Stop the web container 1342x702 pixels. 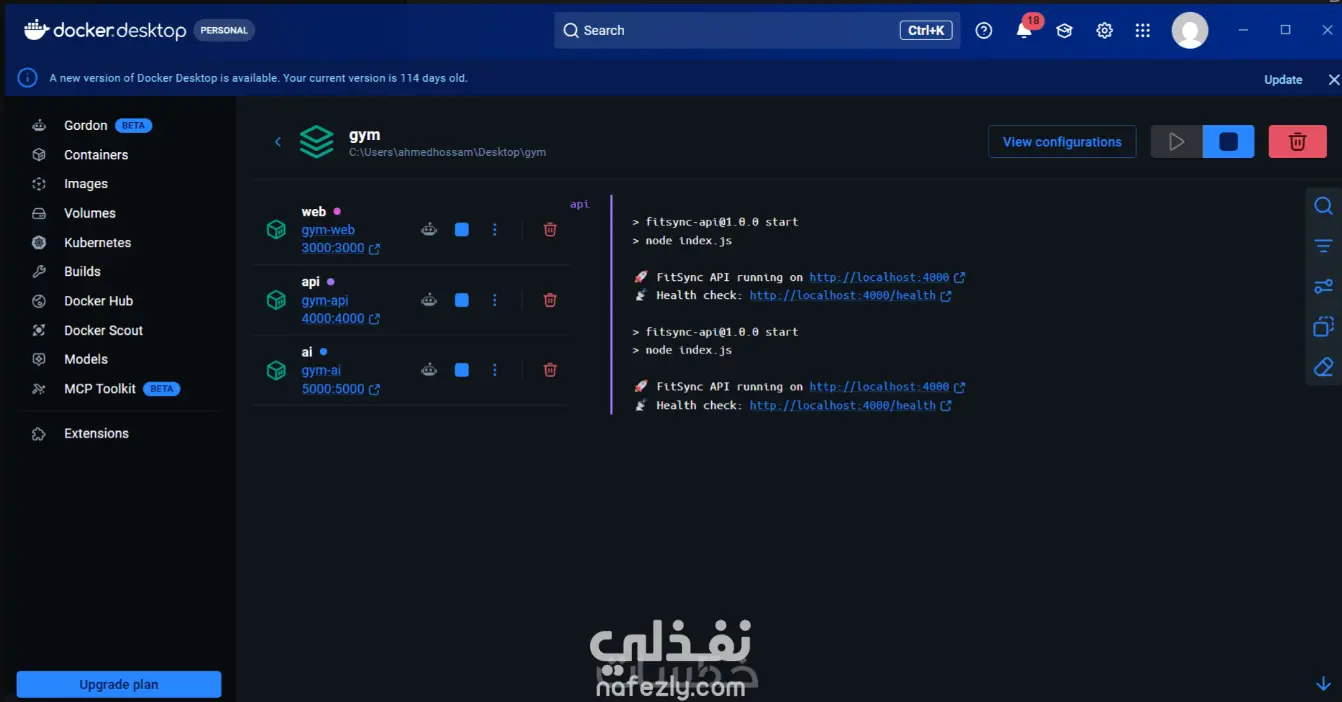pyautogui.click(x=461, y=230)
